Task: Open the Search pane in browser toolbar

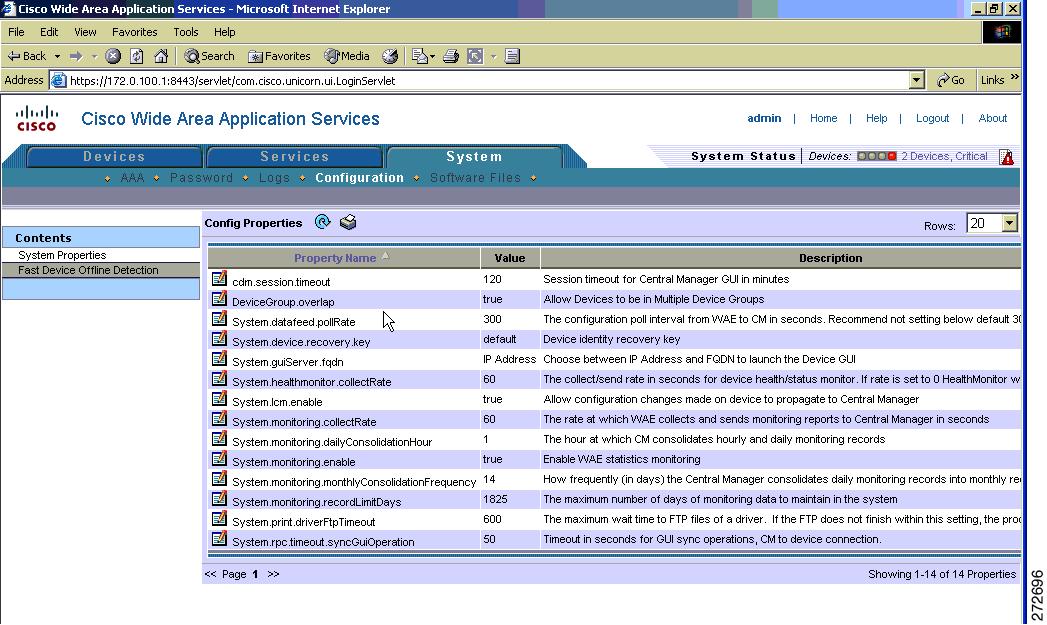Action: (210, 56)
